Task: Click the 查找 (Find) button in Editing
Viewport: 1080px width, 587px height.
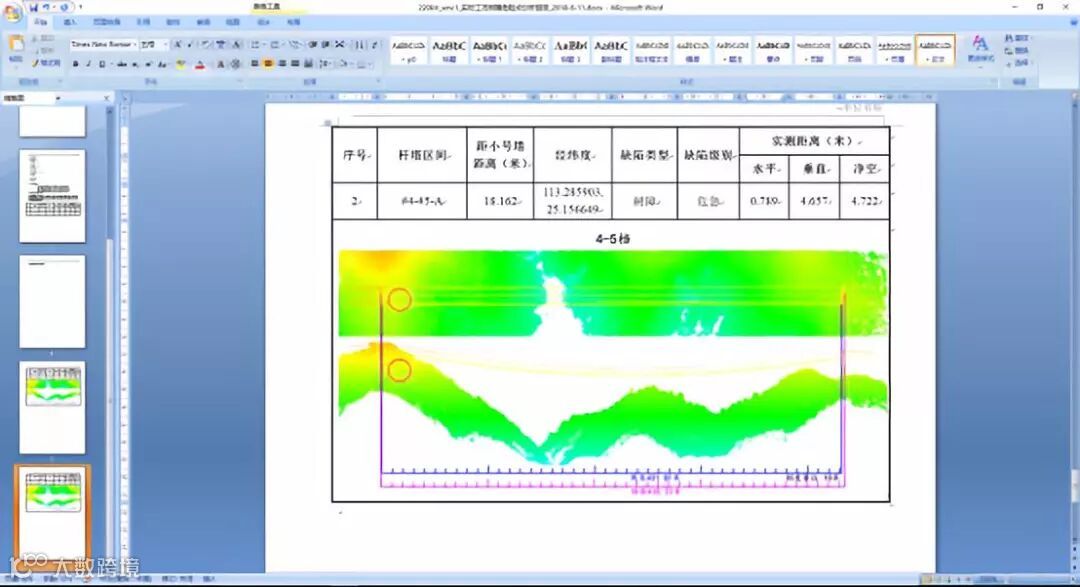Action: point(1017,38)
